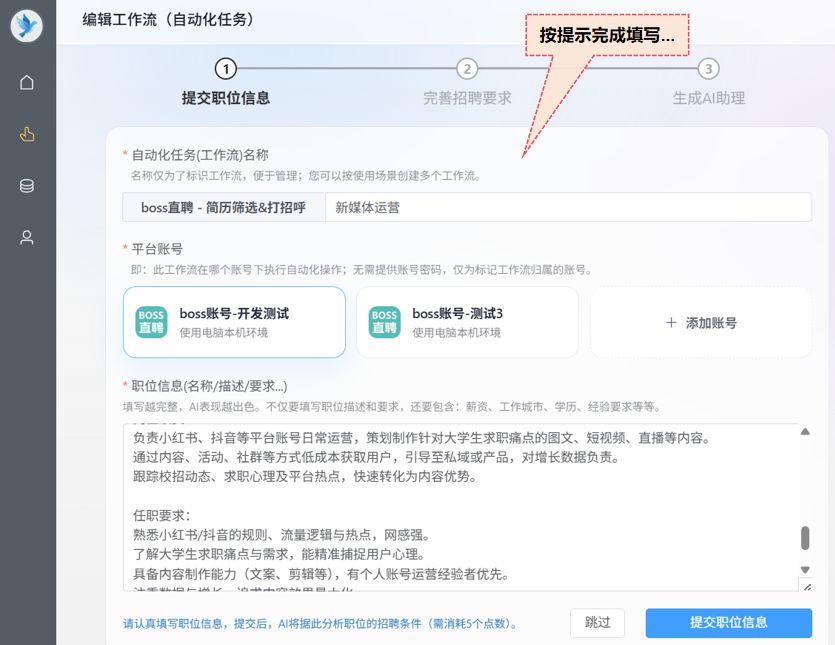
Task: Click the workflow name field containing 新媒体运营
Action: (567, 208)
